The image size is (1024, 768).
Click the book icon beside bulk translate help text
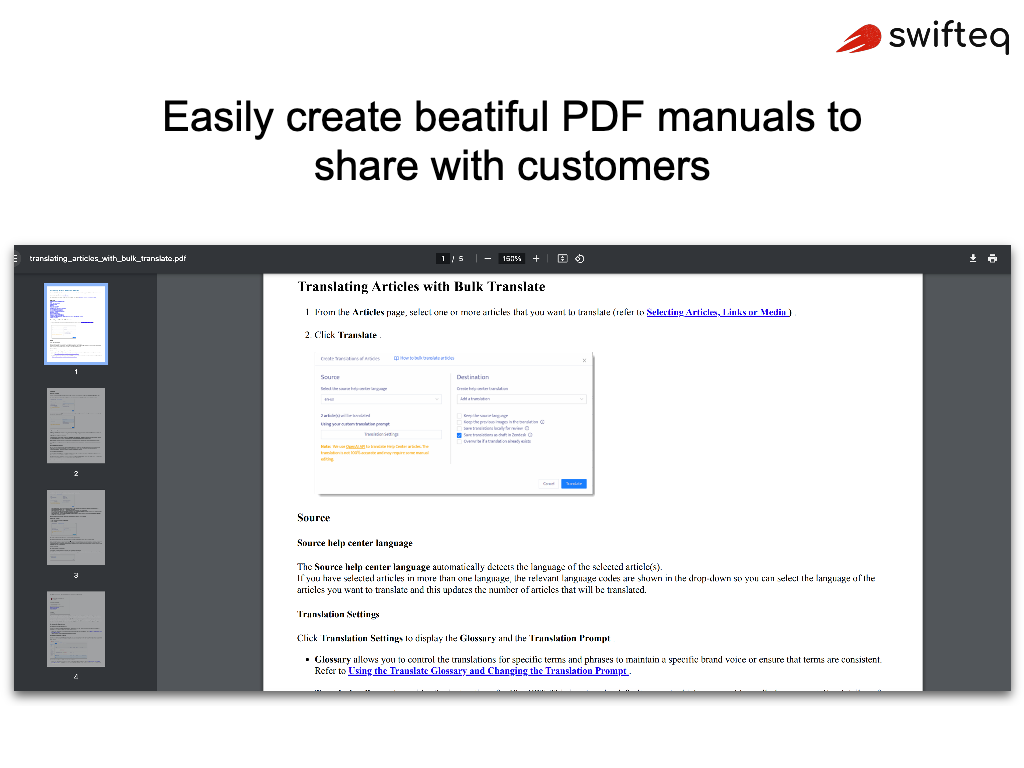(396, 358)
